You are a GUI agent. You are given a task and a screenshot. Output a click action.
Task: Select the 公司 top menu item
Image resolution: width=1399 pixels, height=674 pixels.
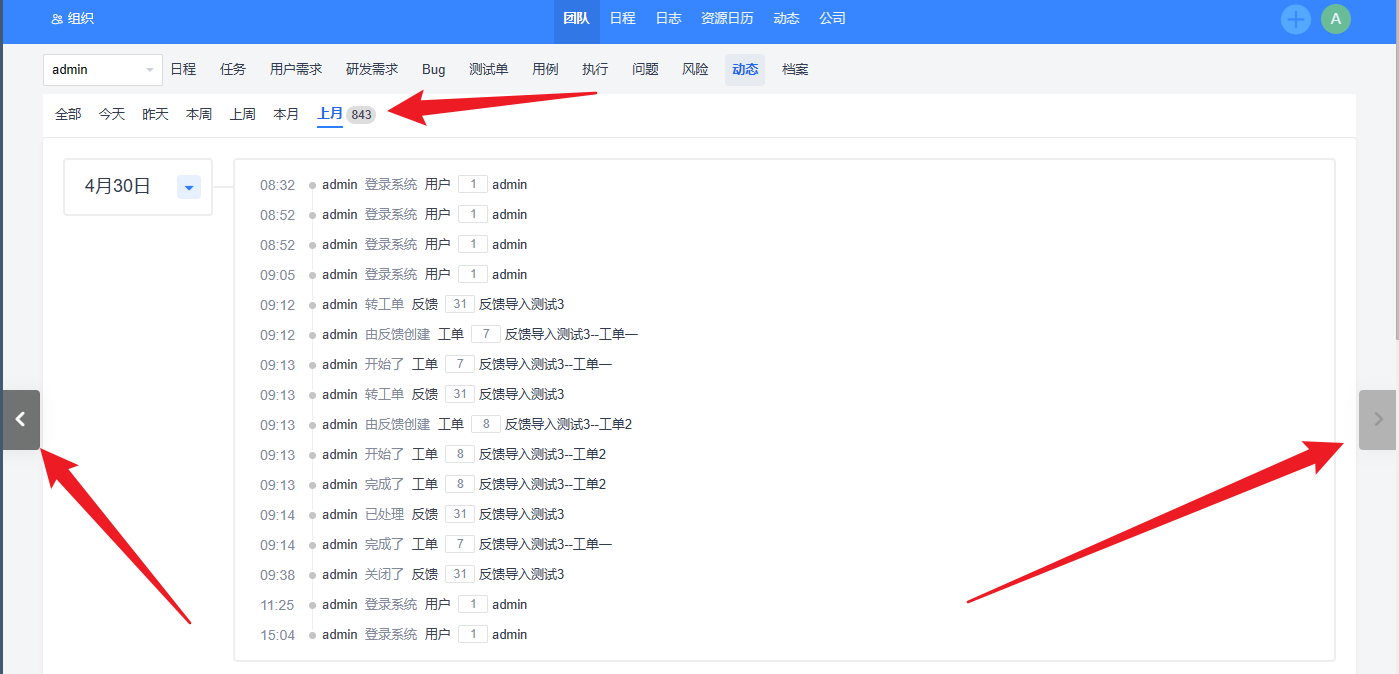832,18
